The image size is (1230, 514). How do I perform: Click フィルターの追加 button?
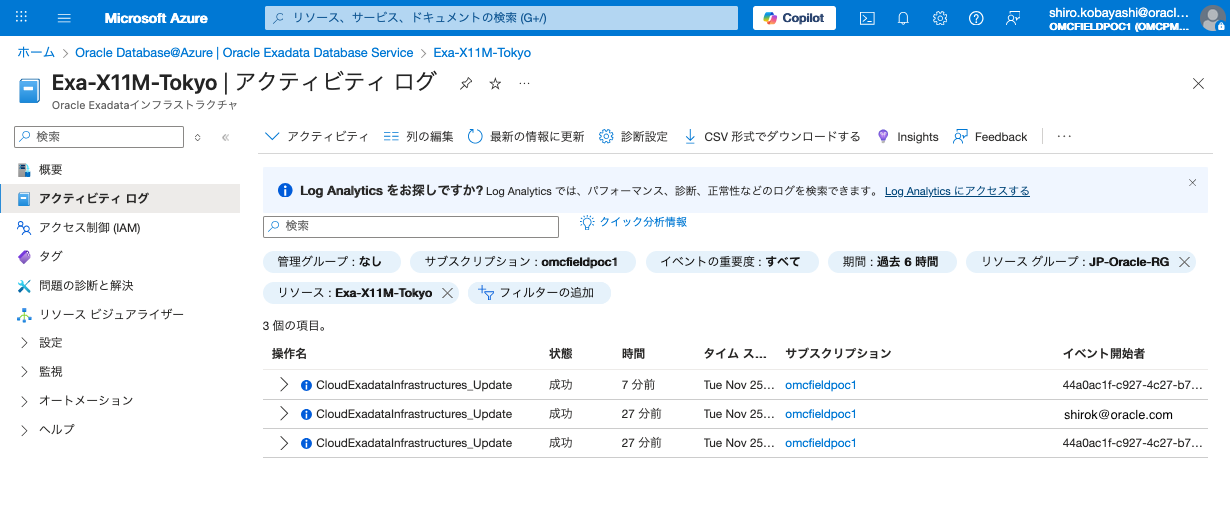pos(539,293)
